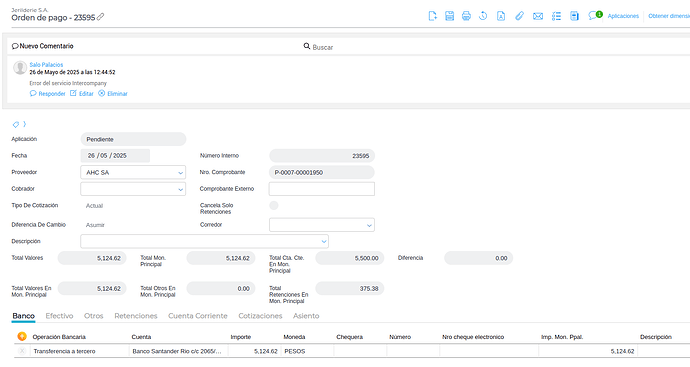Viewport: 690px width, 367px height.
Task: Click the notes book icon in toolbar
Action: pos(574,16)
